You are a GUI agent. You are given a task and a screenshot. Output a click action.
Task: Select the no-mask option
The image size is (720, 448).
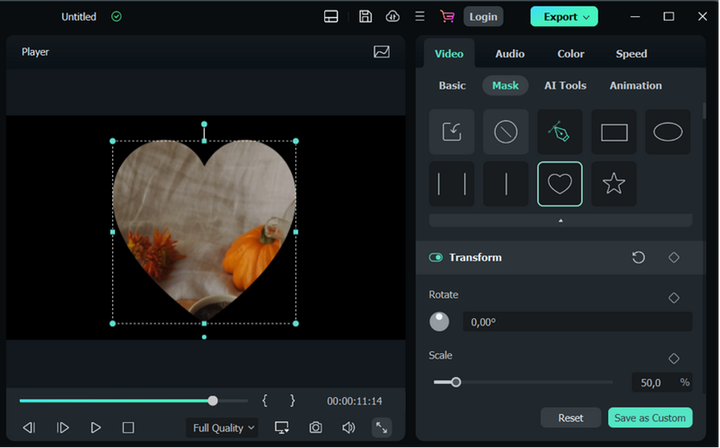506,132
